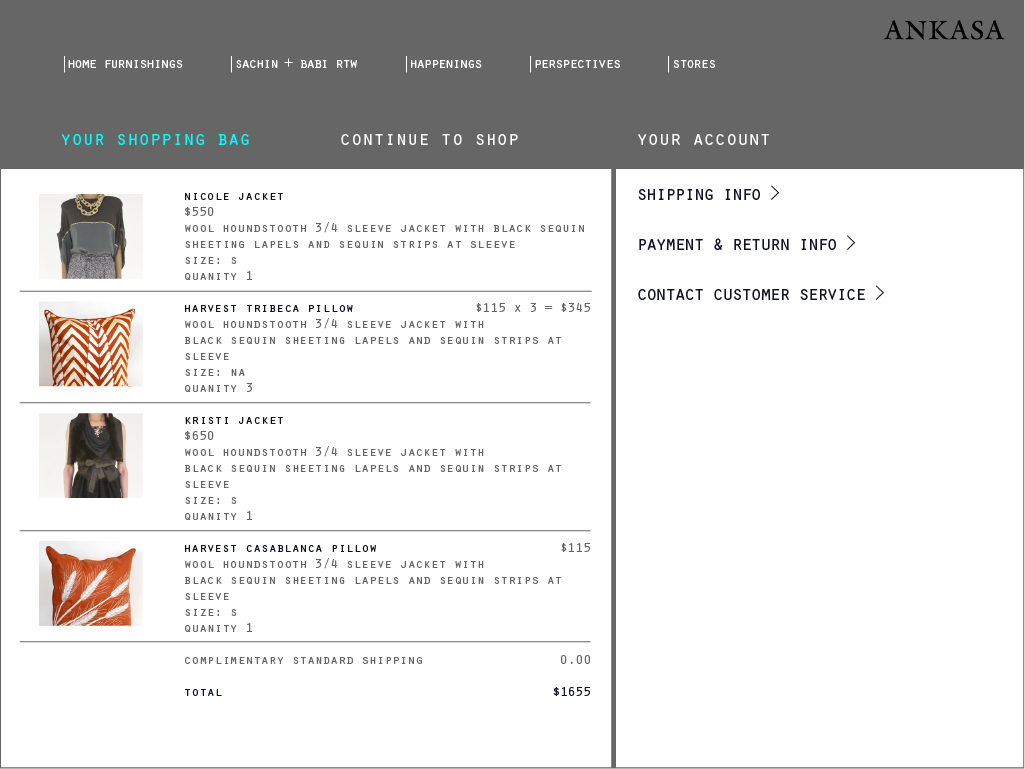Open the Perspectives menu item

click(577, 64)
